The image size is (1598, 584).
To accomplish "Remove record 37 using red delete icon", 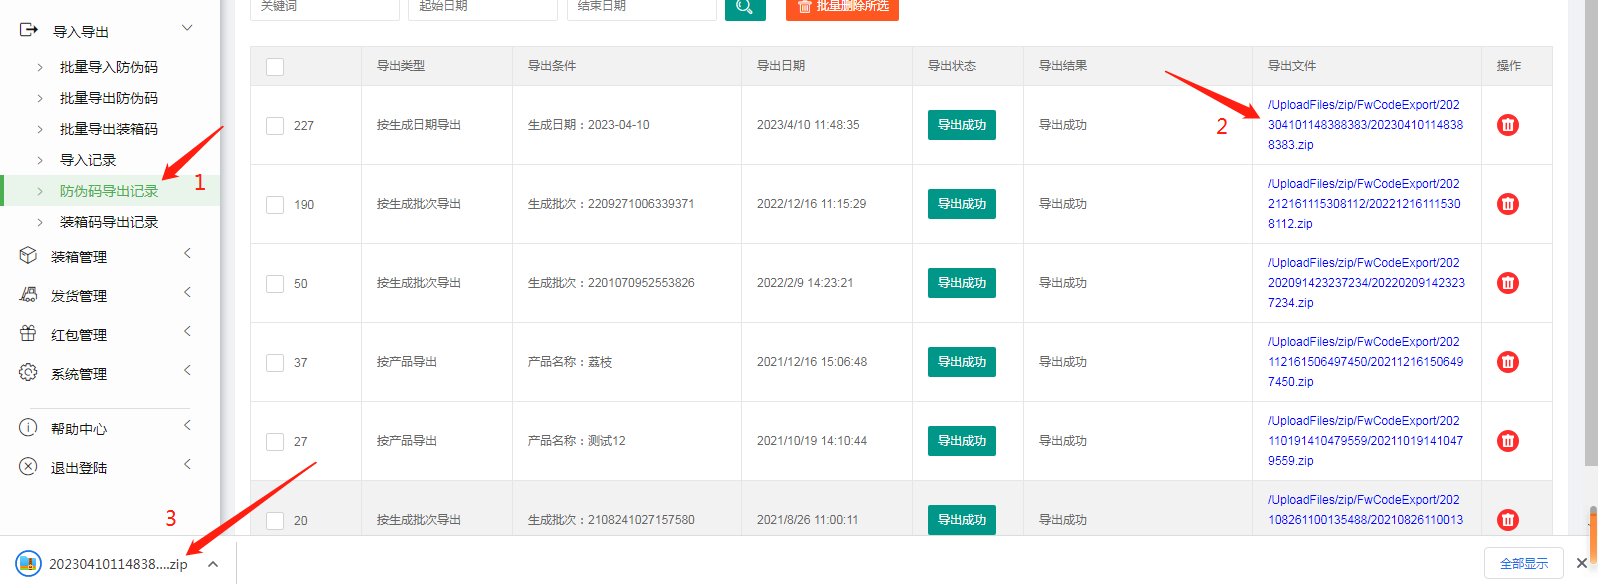I will pyautogui.click(x=1507, y=362).
